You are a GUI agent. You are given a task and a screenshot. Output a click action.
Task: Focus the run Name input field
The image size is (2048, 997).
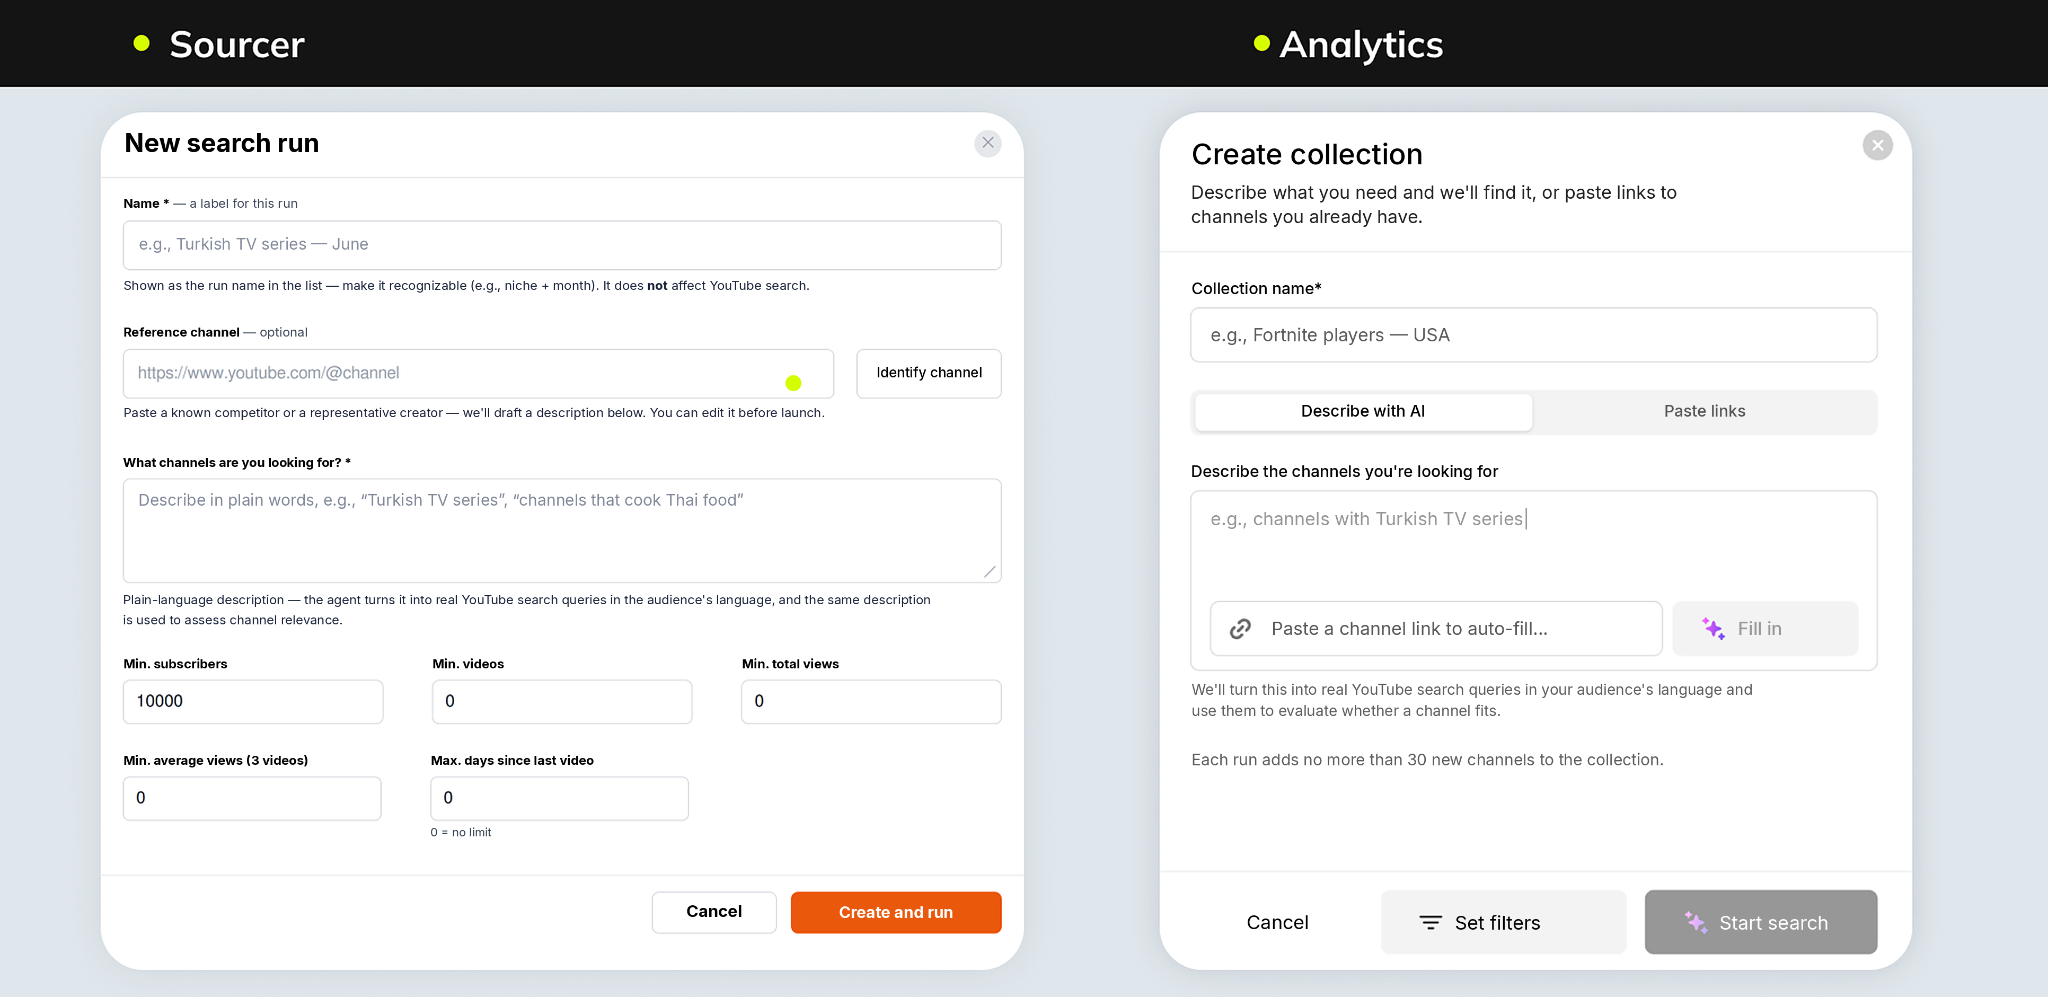[x=562, y=245]
